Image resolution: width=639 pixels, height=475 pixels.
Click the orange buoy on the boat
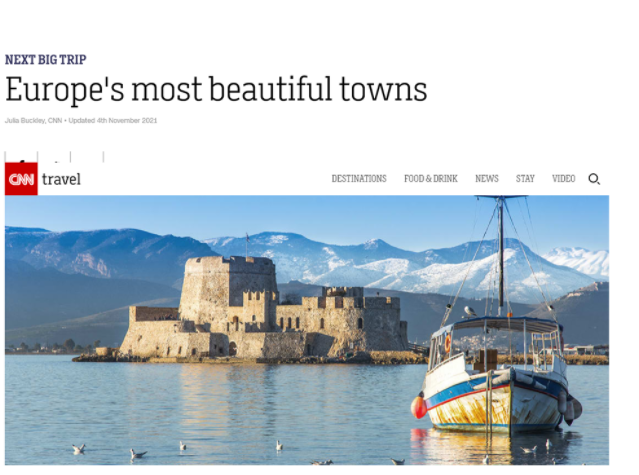pyautogui.click(x=419, y=406)
